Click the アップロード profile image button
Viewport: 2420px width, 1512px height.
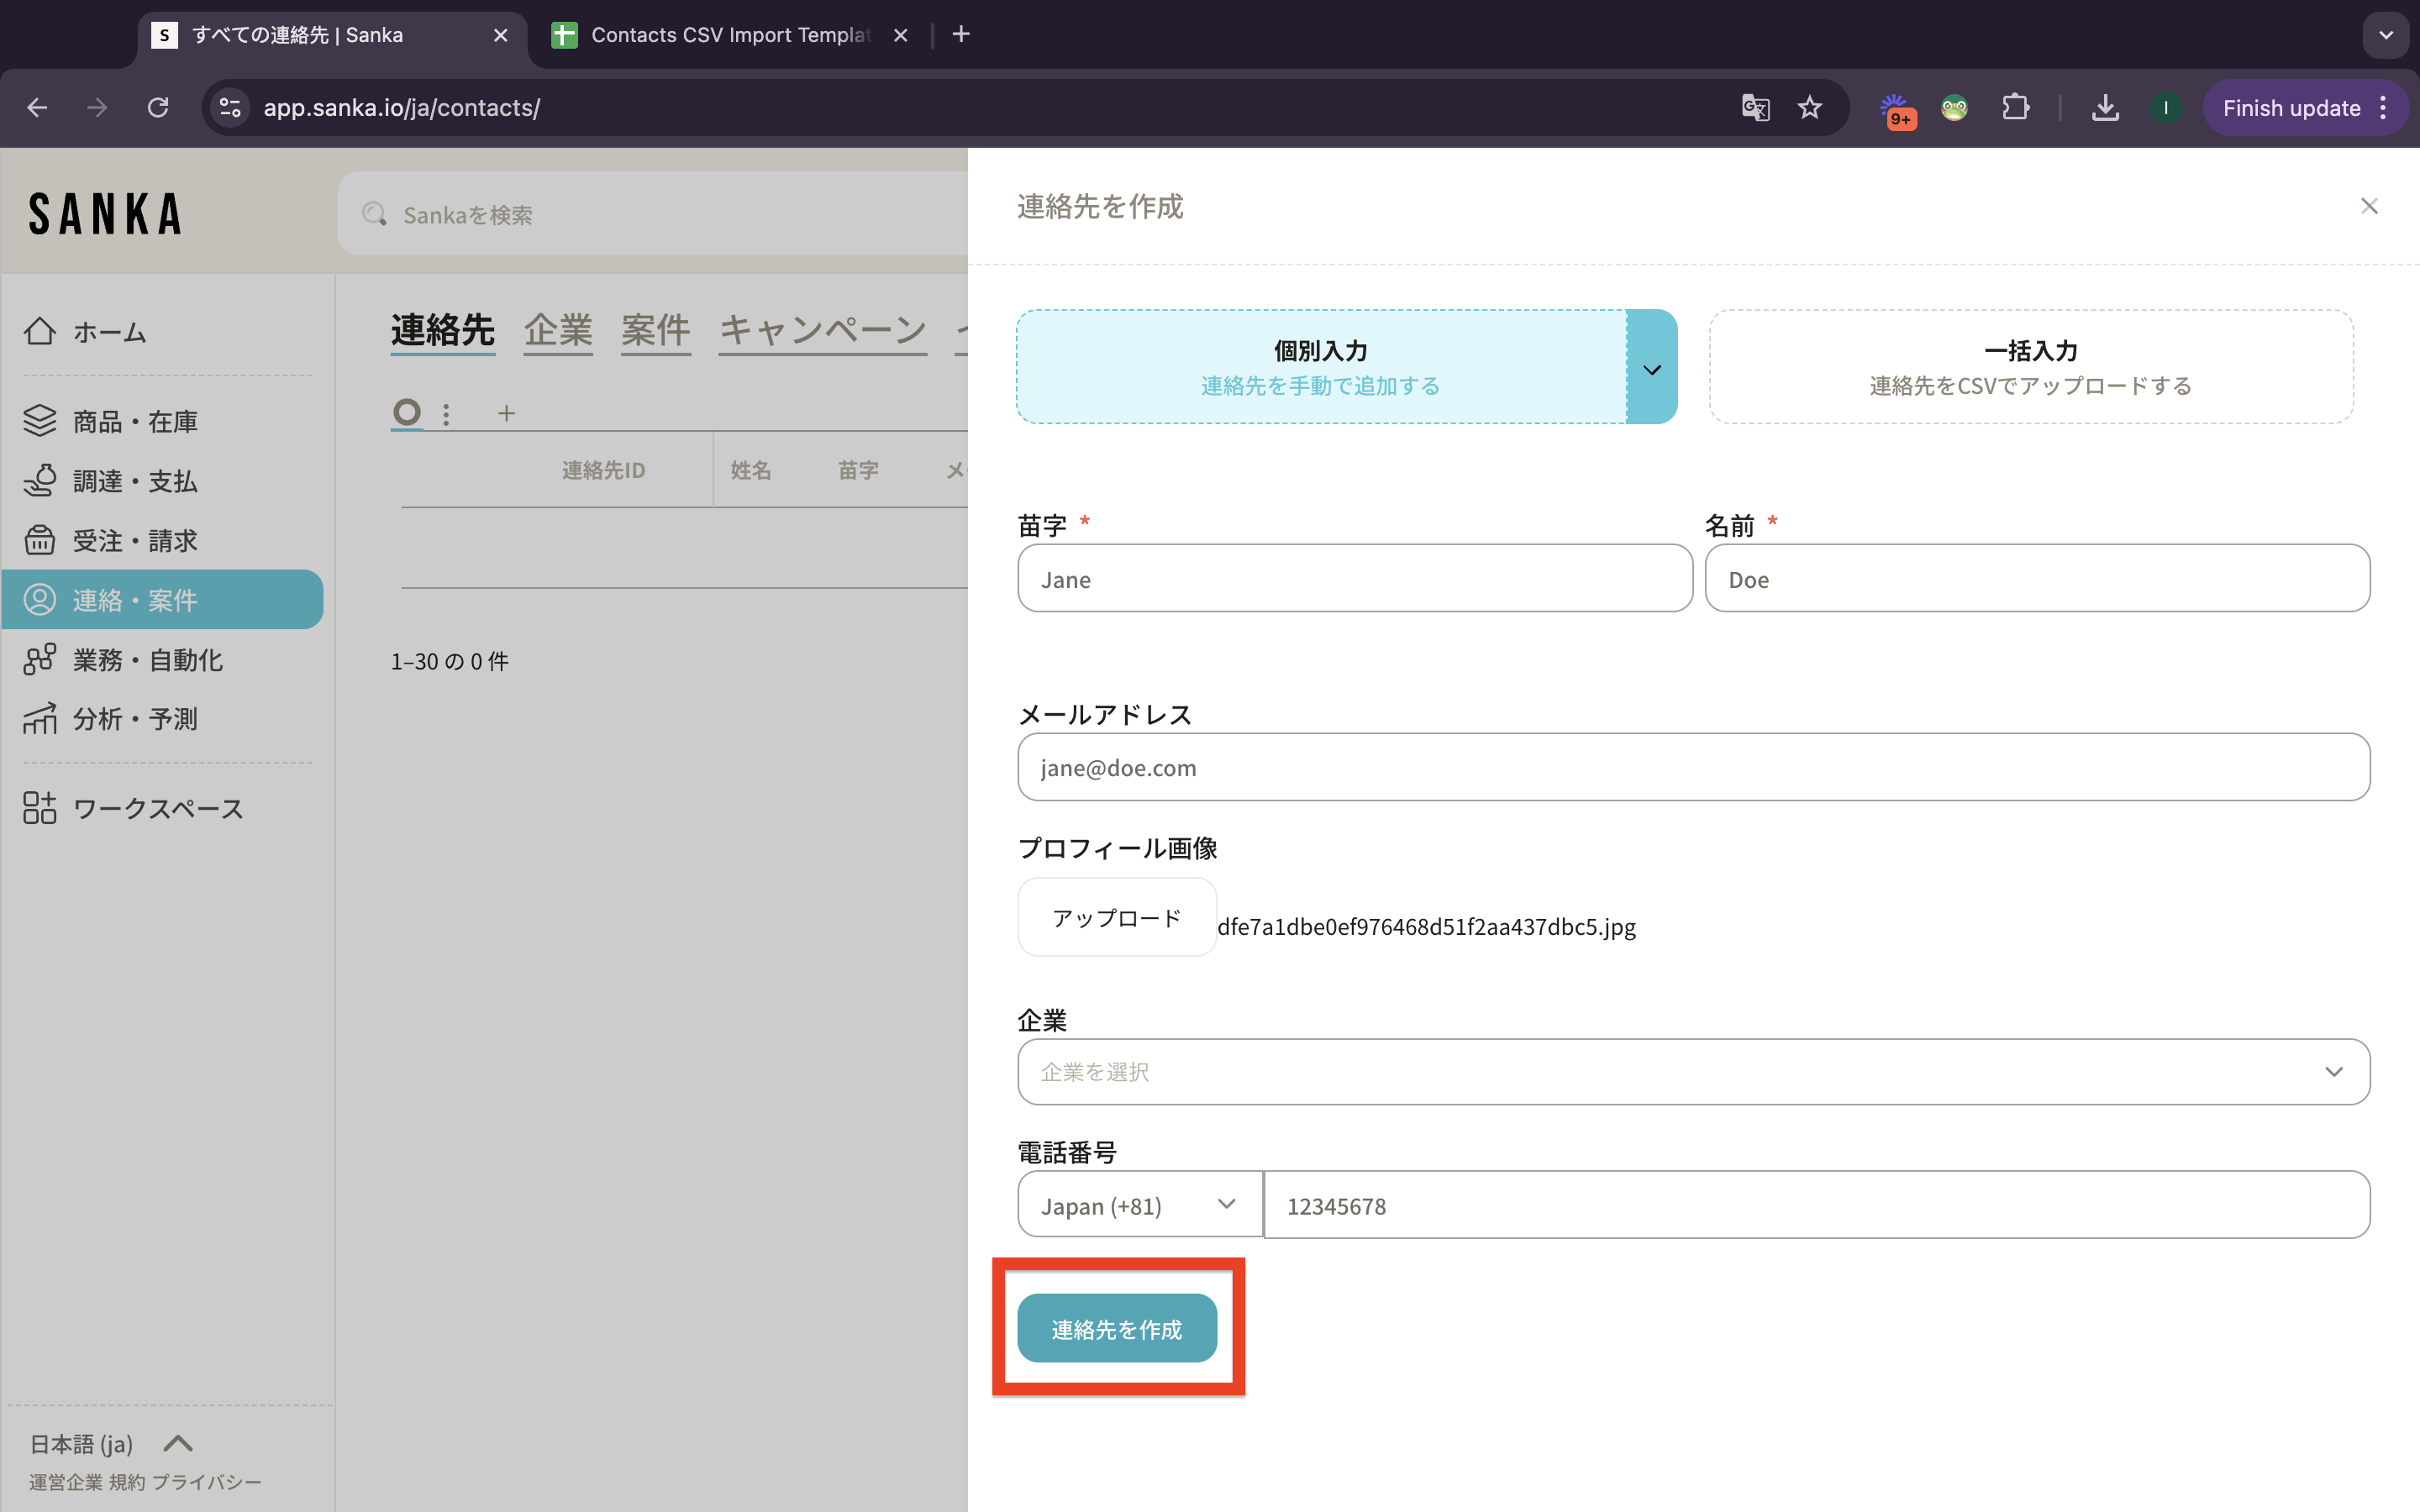[1117, 917]
